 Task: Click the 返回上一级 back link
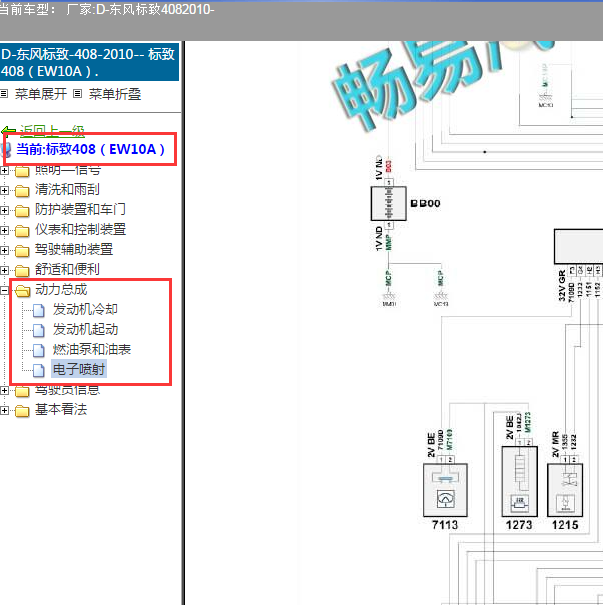pos(52,131)
